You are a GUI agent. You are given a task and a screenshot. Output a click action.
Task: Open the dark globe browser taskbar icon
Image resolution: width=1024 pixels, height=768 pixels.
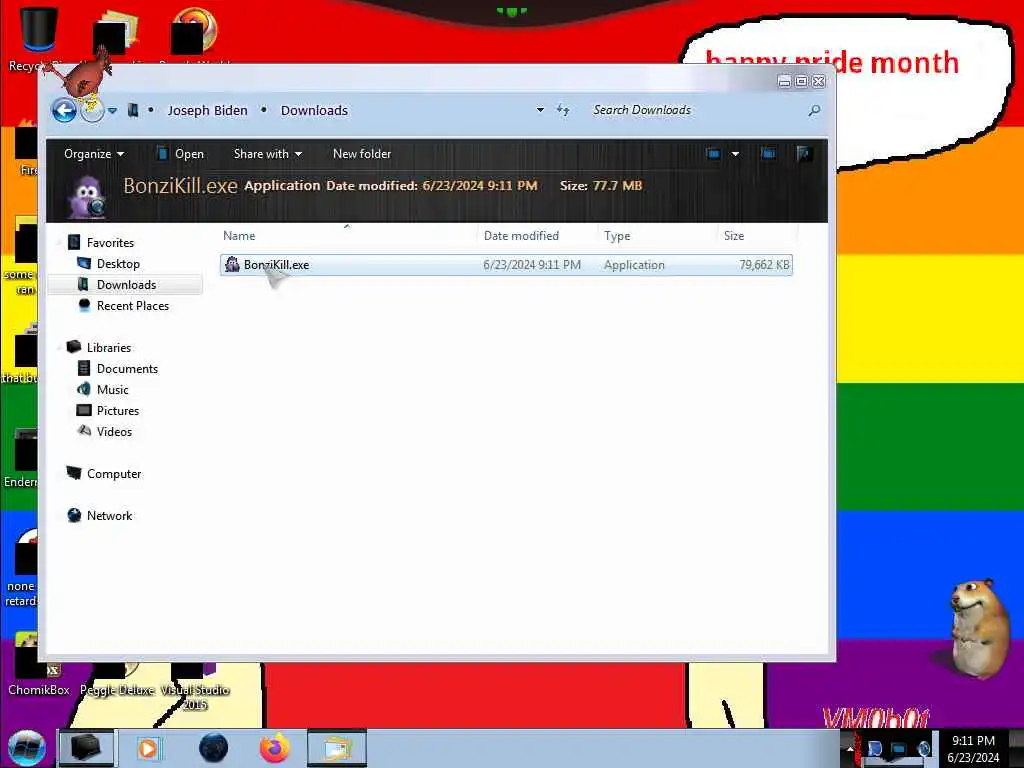point(214,748)
